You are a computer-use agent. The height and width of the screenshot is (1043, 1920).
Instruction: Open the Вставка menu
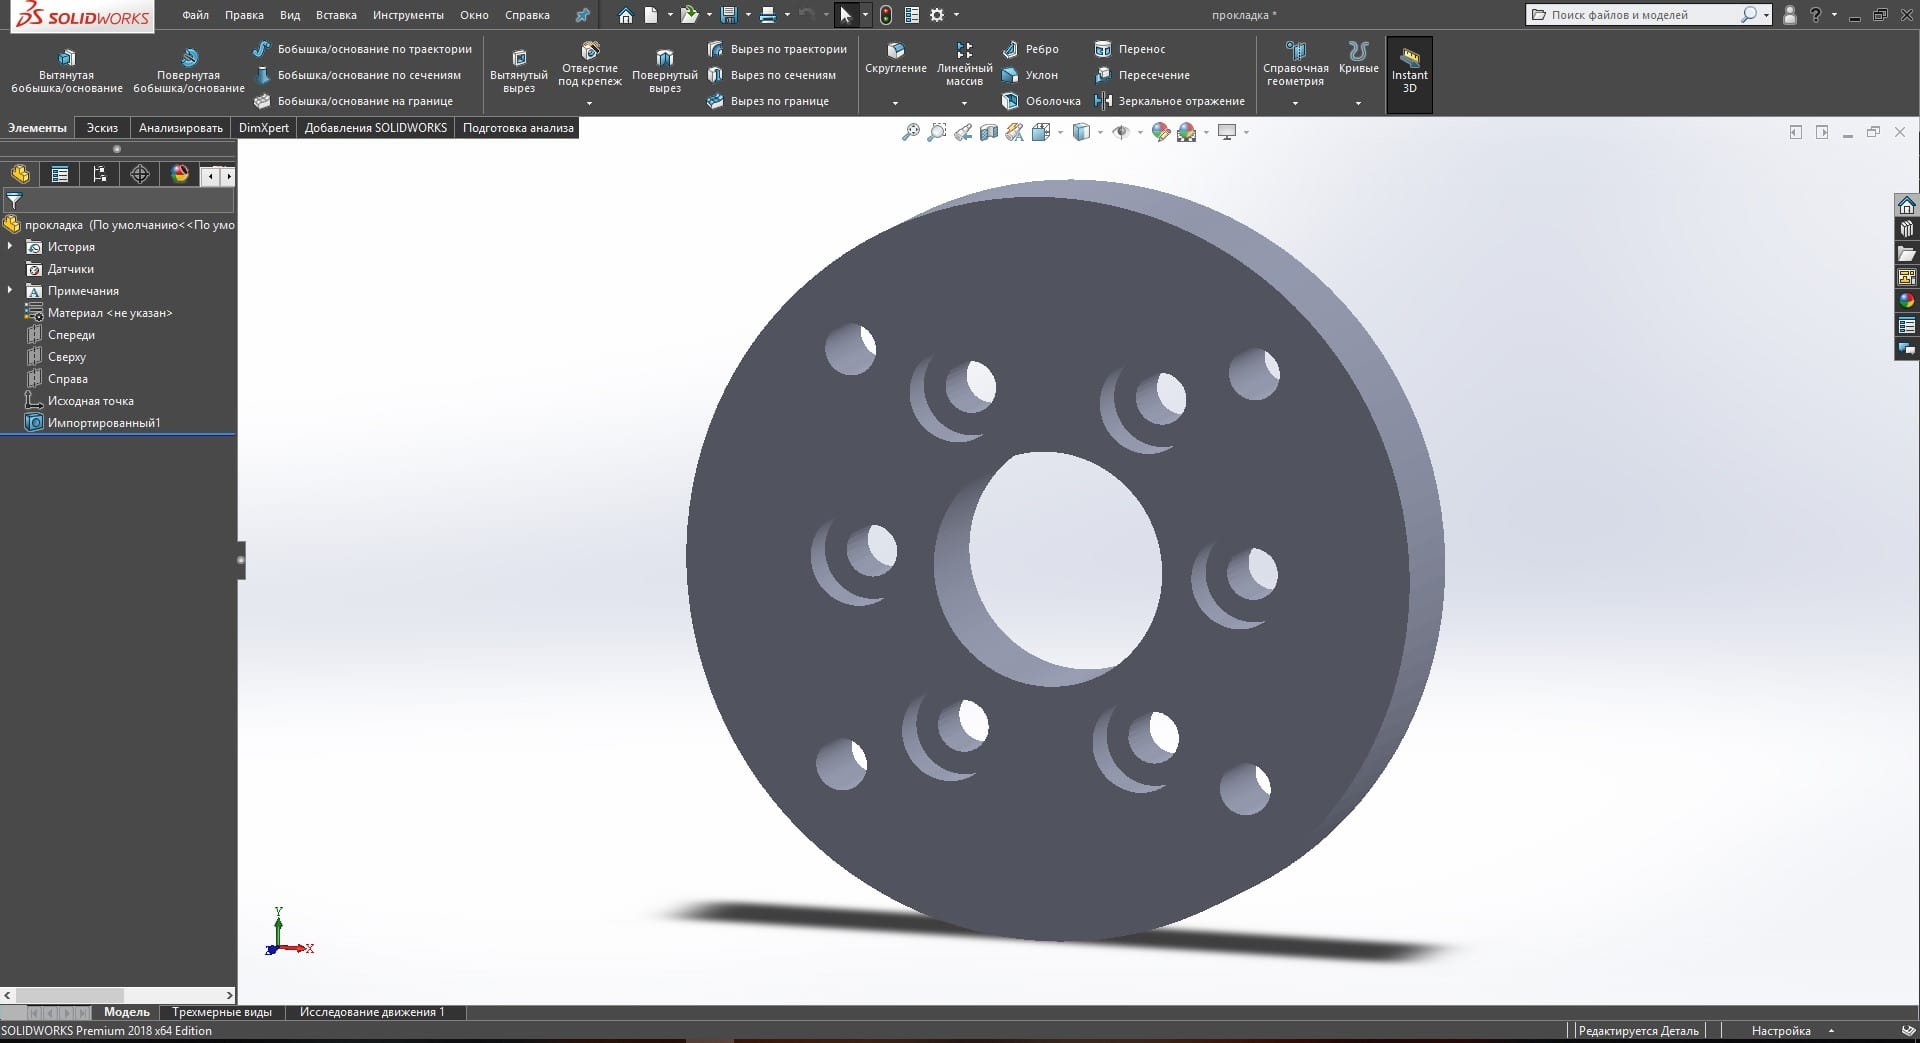[336, 15]
